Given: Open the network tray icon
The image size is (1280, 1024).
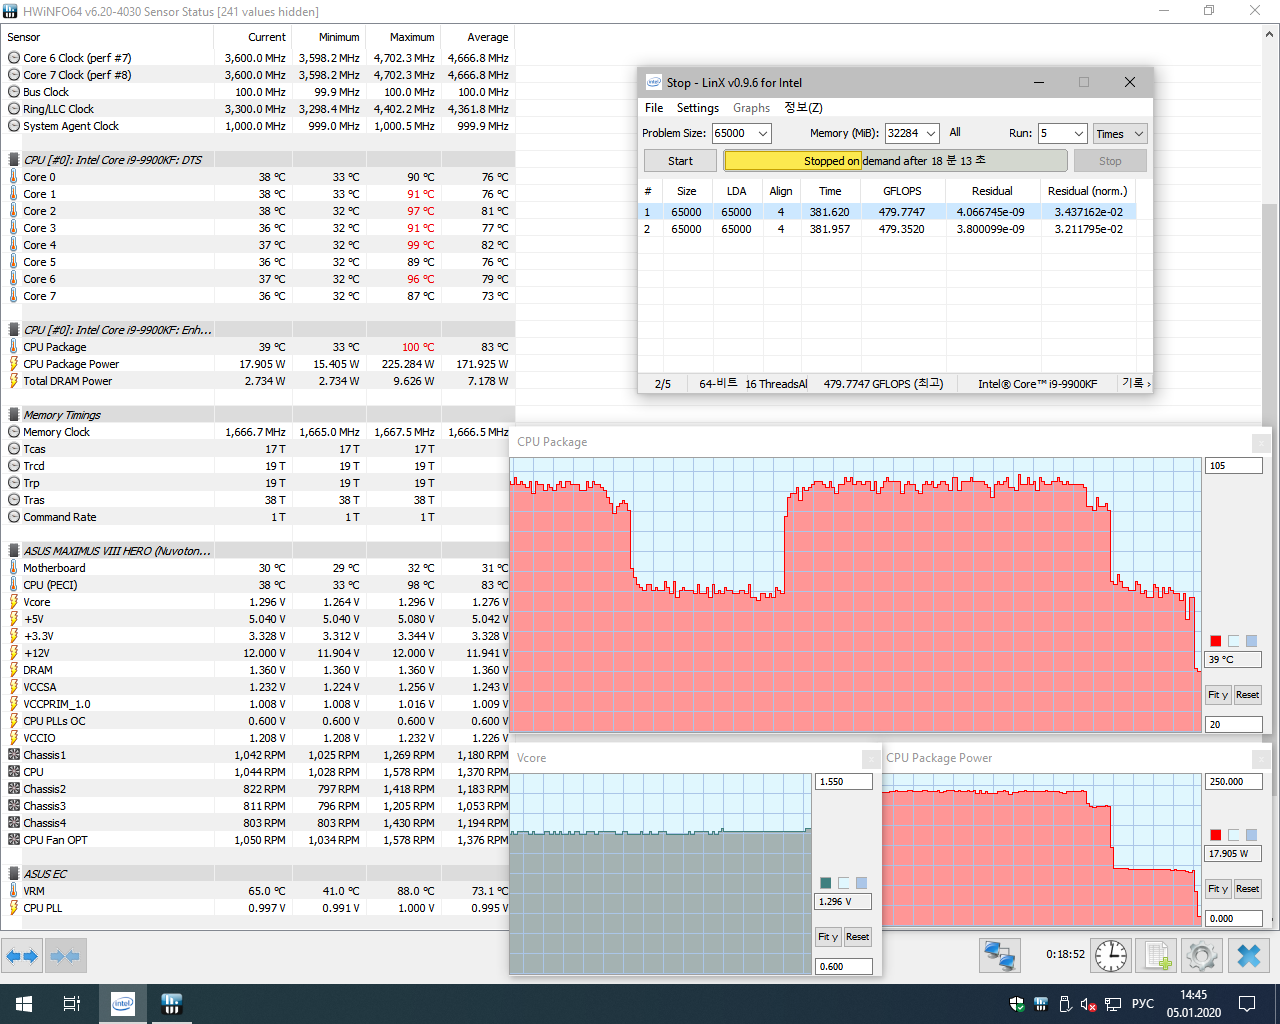Looking at the screenshot, I should (x=1113, y=1004).
